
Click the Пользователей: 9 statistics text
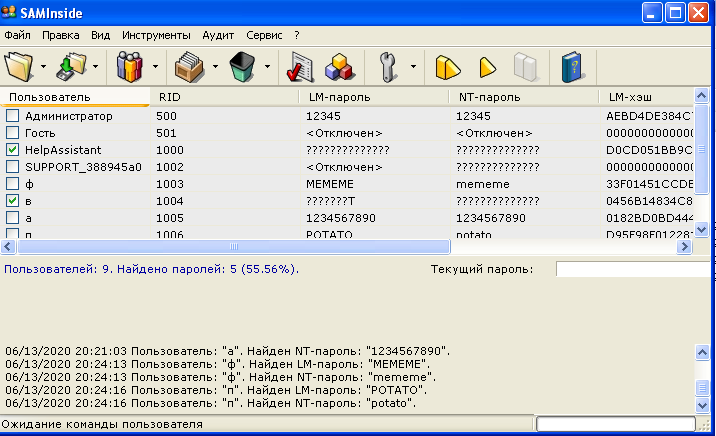click(x=151, y=269)
